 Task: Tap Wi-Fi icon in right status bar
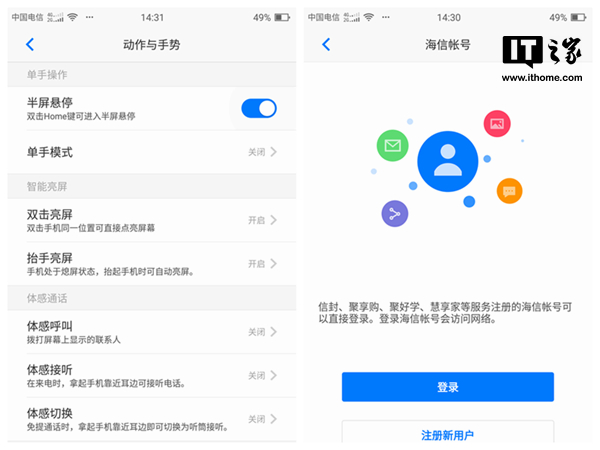tap(368, 17)
